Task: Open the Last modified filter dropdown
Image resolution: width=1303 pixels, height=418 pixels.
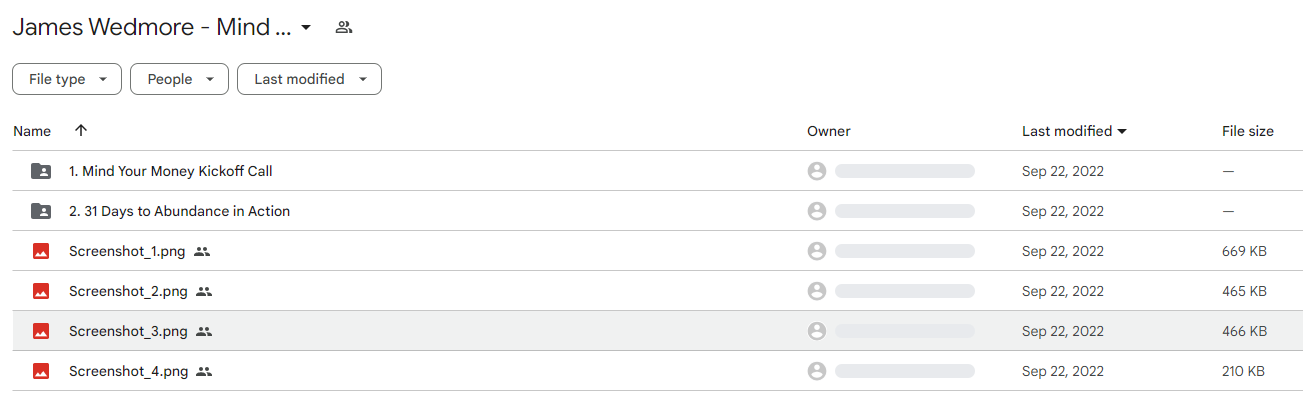Action: pyautogui.click(x=309, y=79)
